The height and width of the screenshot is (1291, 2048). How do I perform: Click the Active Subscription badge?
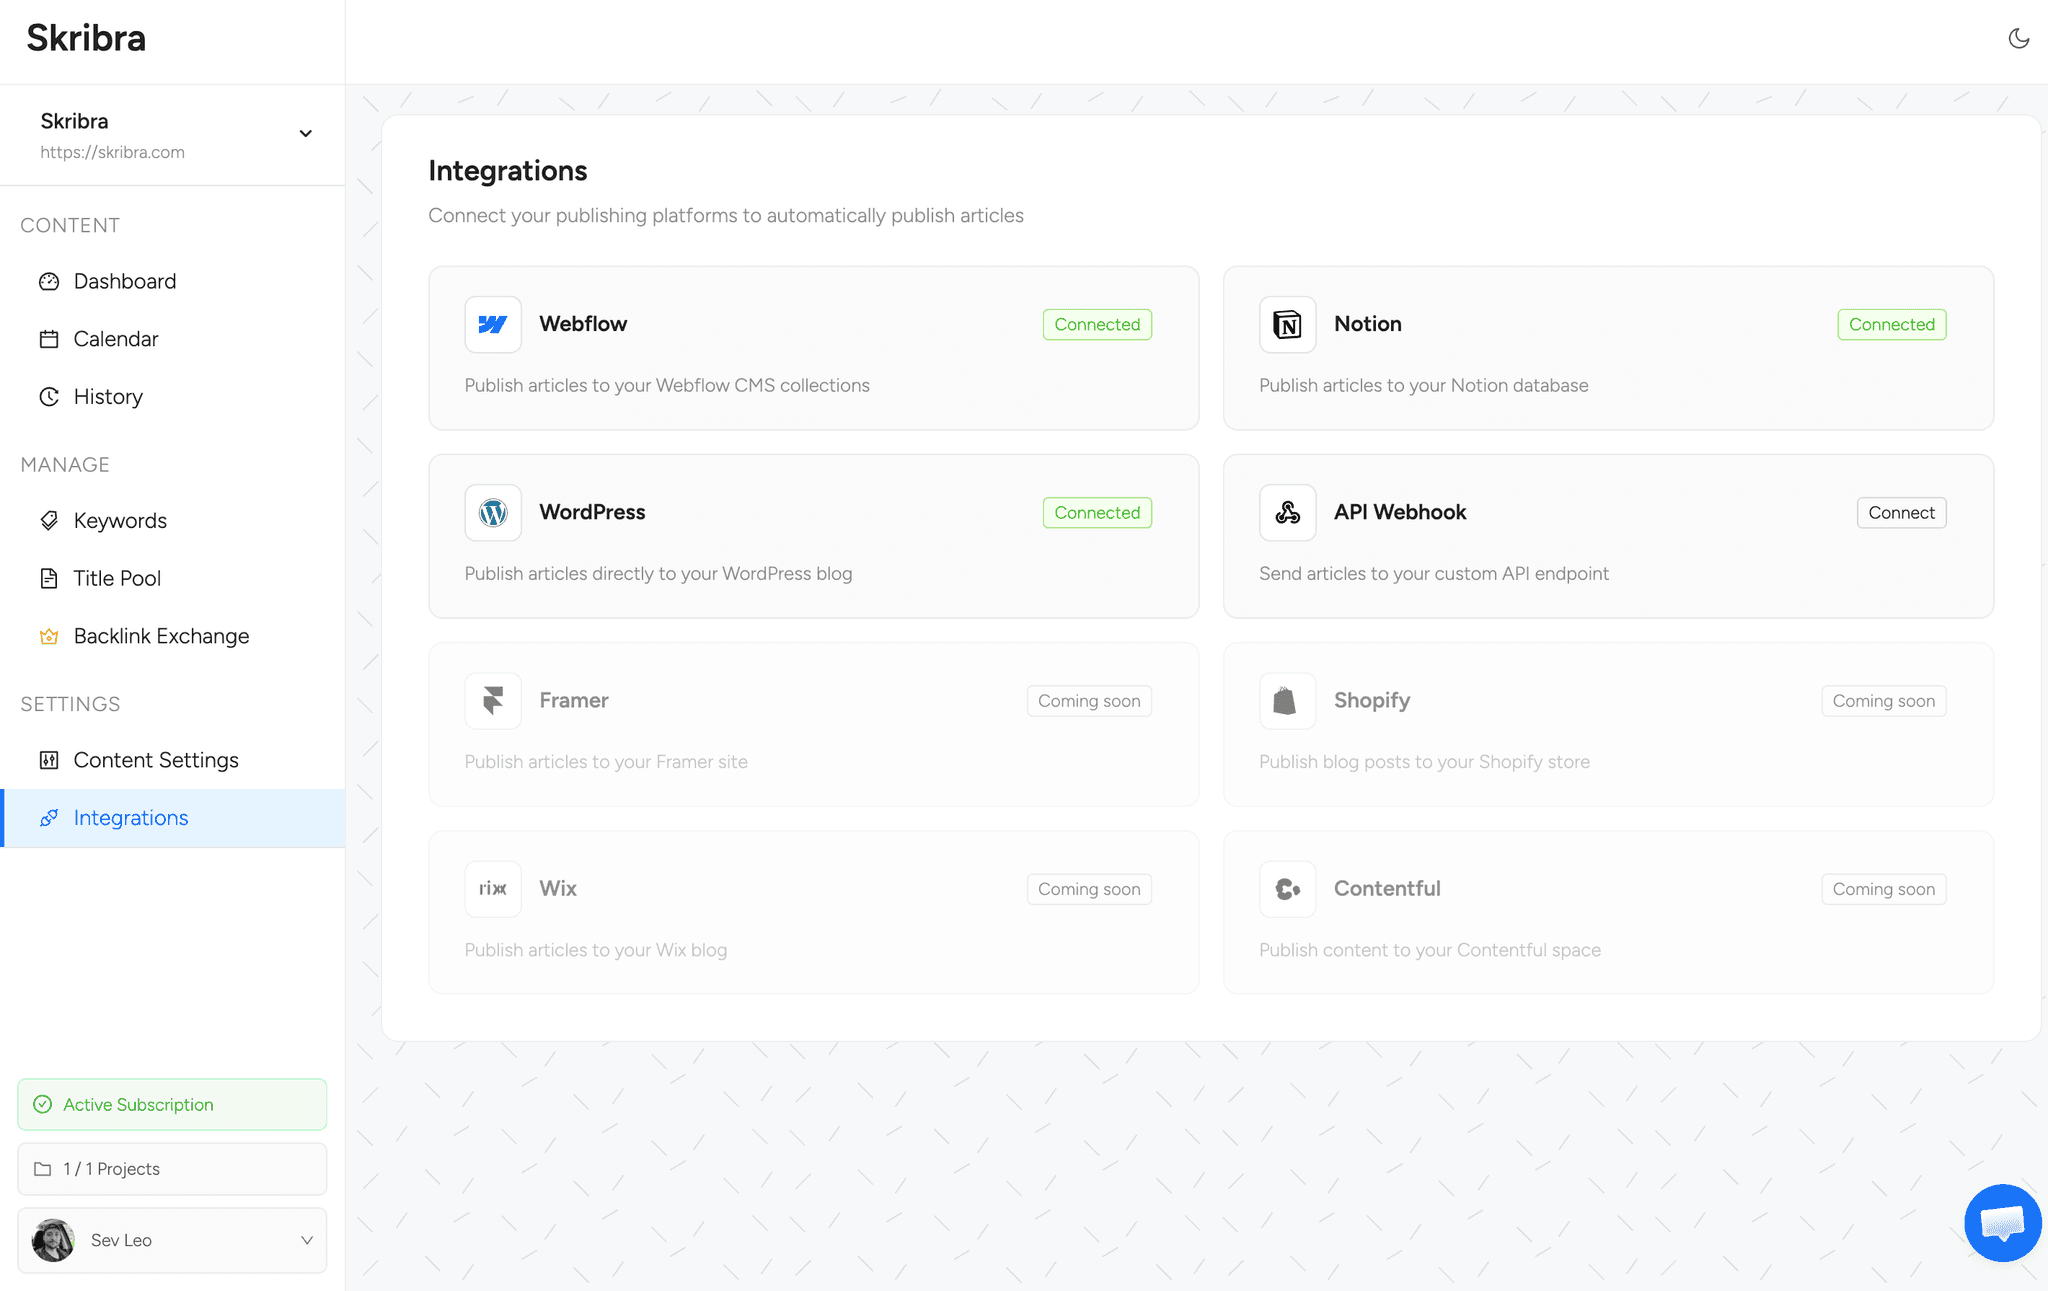tap(171, 1104)
